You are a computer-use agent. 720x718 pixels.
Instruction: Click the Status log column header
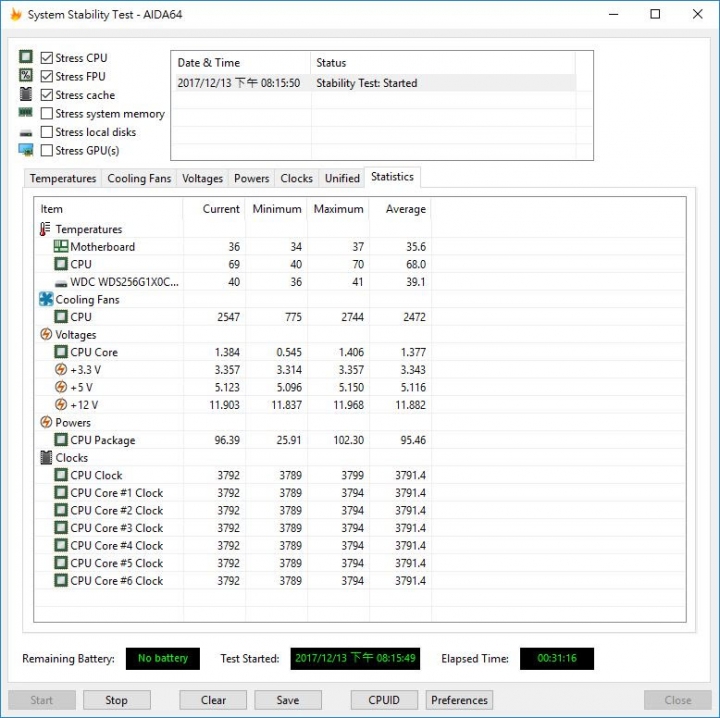point(443,62)
